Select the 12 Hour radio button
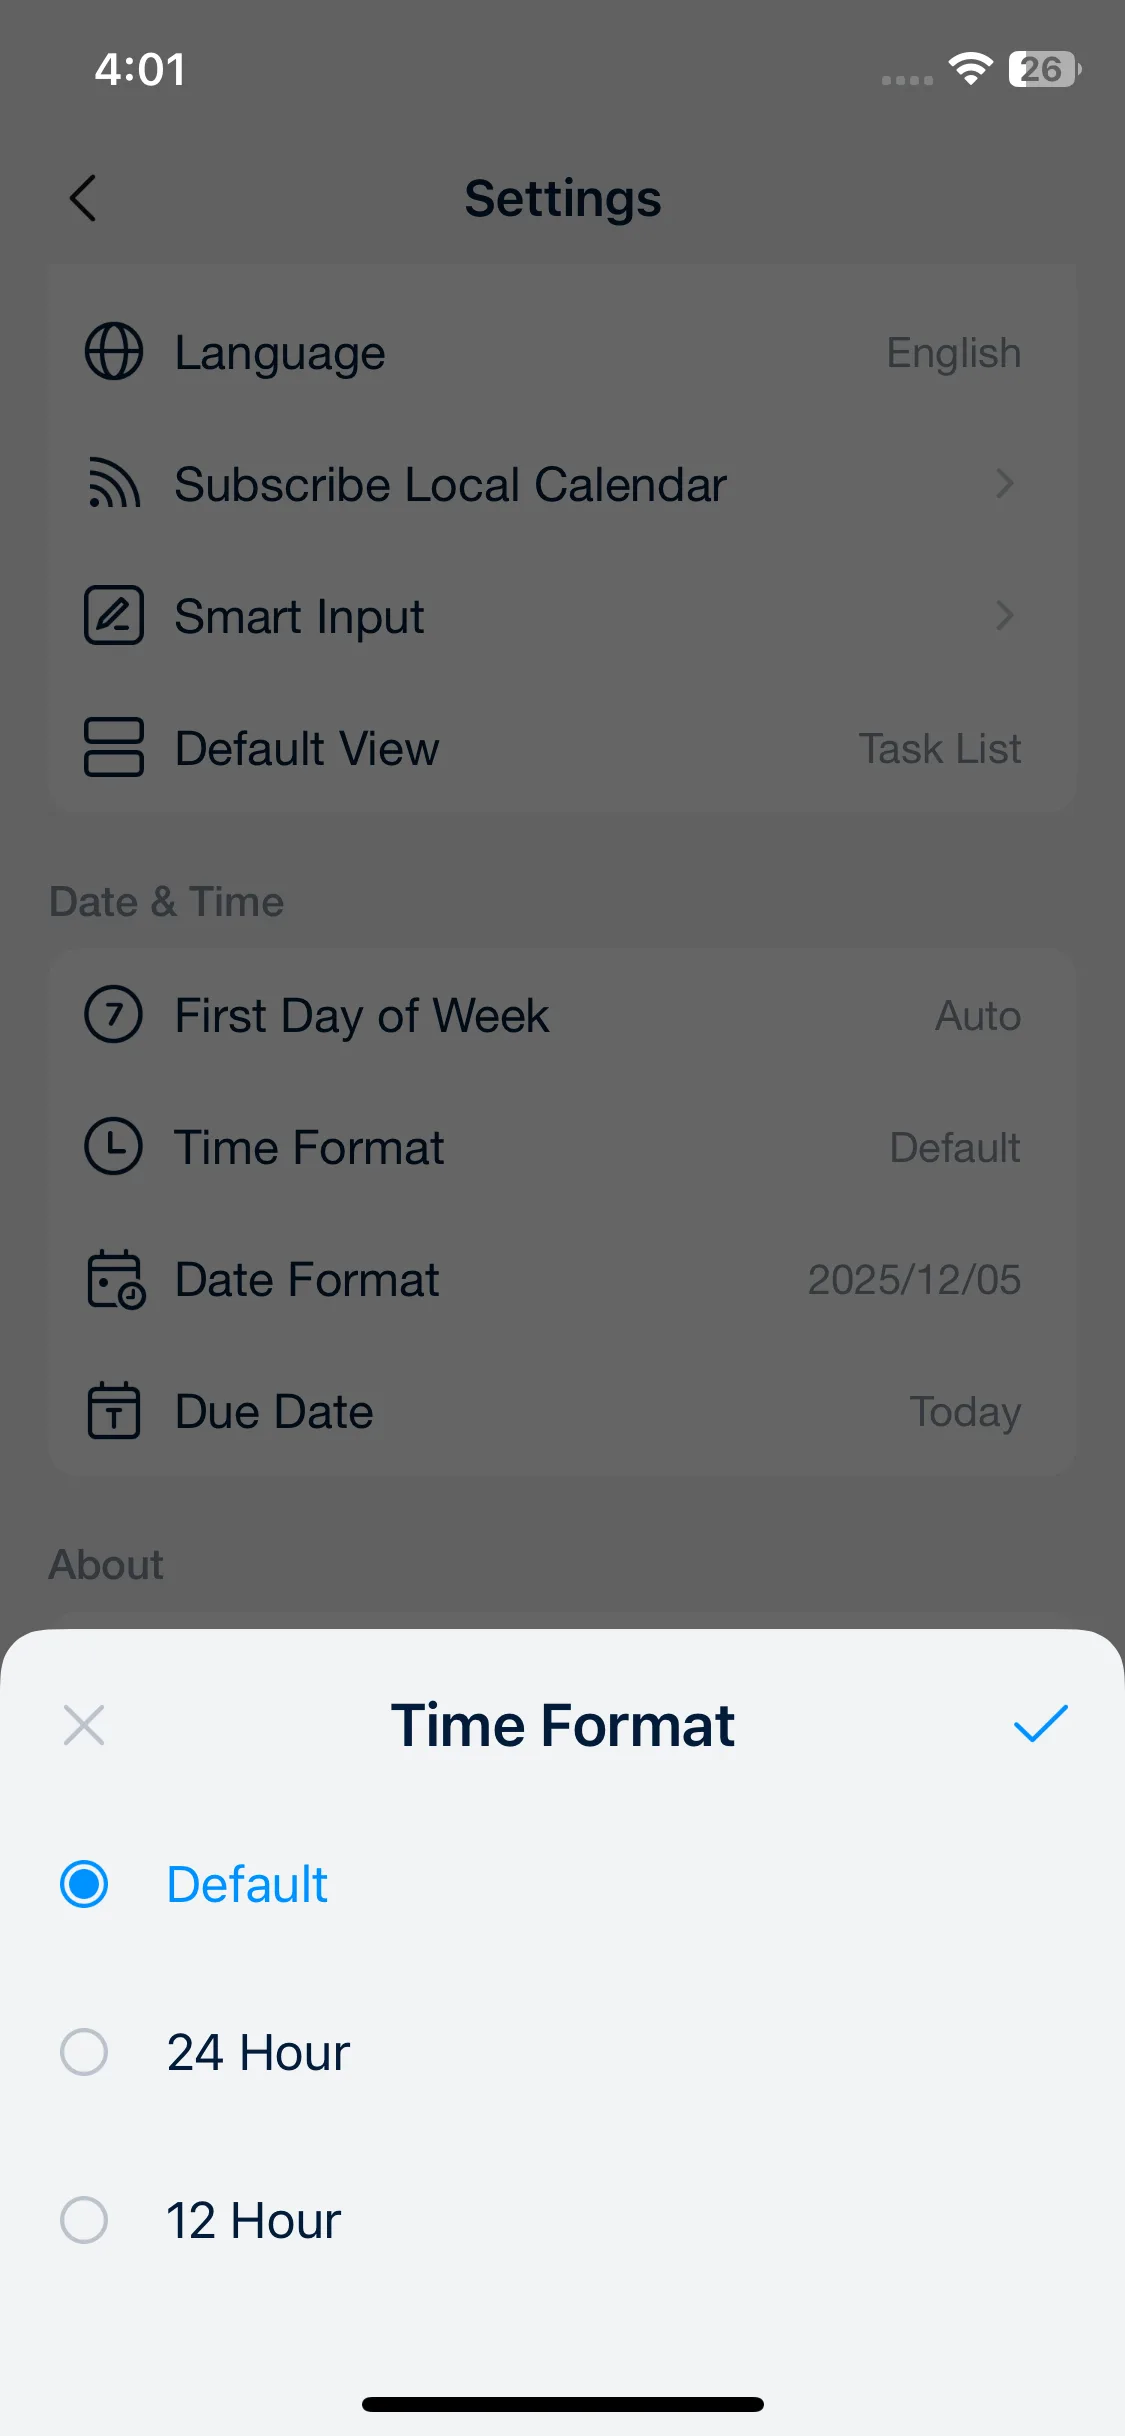This screenshot has width=1125, height=2436. point(84,2220)
